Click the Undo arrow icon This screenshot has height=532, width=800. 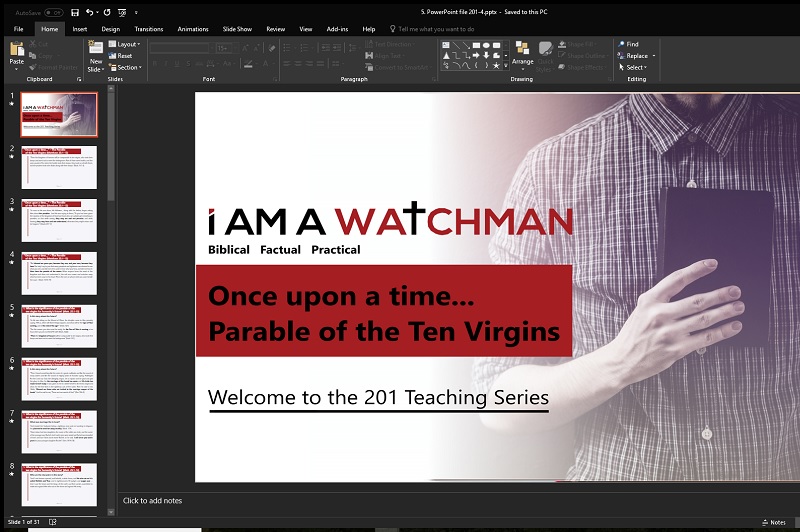[89, 12]
